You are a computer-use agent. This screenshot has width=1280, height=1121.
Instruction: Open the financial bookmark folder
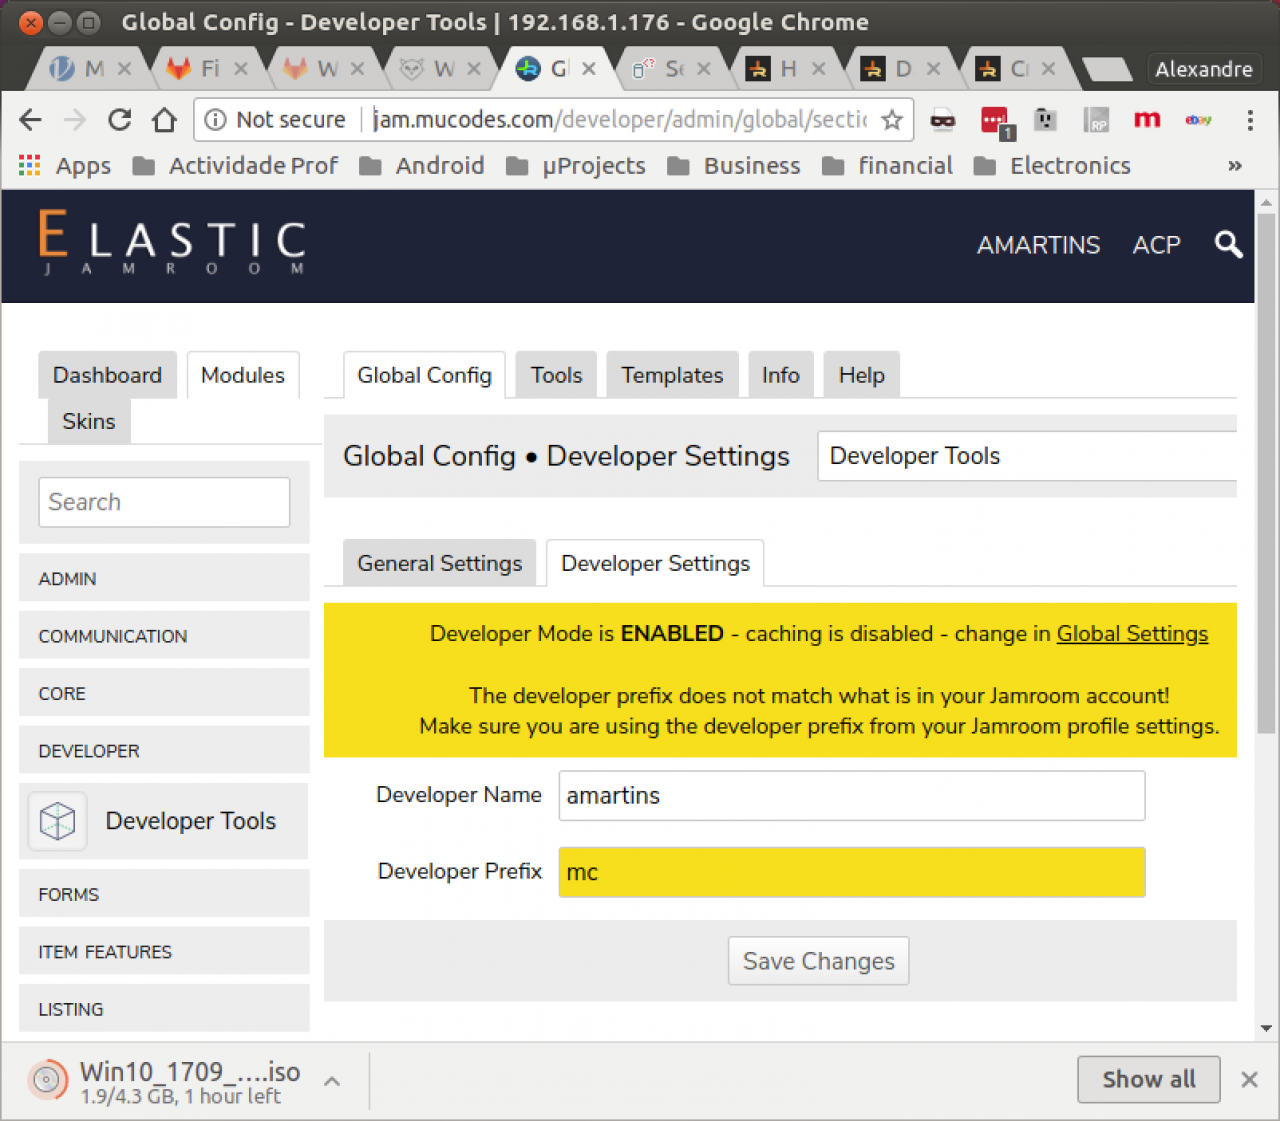click(x=888, y=165)
